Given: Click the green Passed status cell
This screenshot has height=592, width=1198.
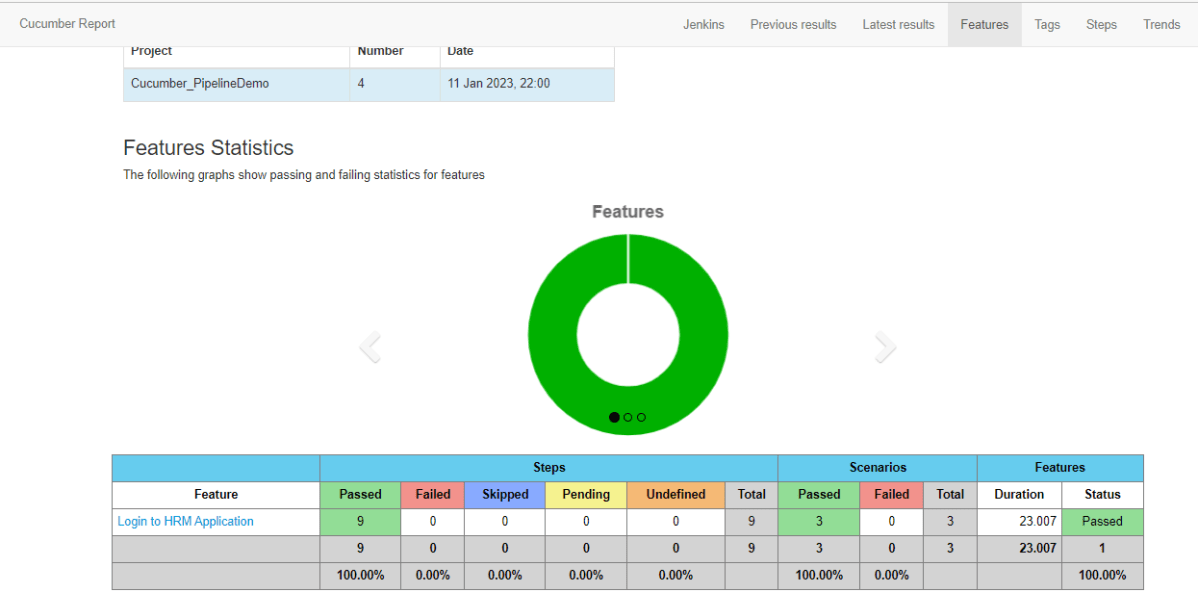Looking at the screenshot, I should pyautogui.click(x=1102, y=521).
